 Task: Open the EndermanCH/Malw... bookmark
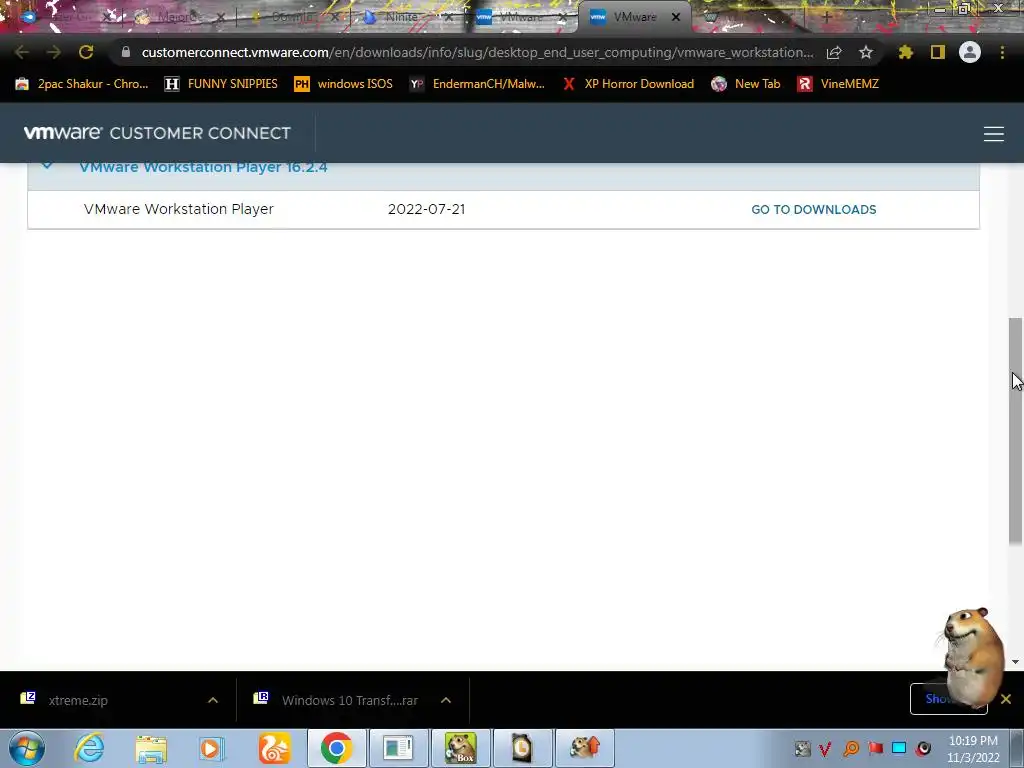(477, 84)
